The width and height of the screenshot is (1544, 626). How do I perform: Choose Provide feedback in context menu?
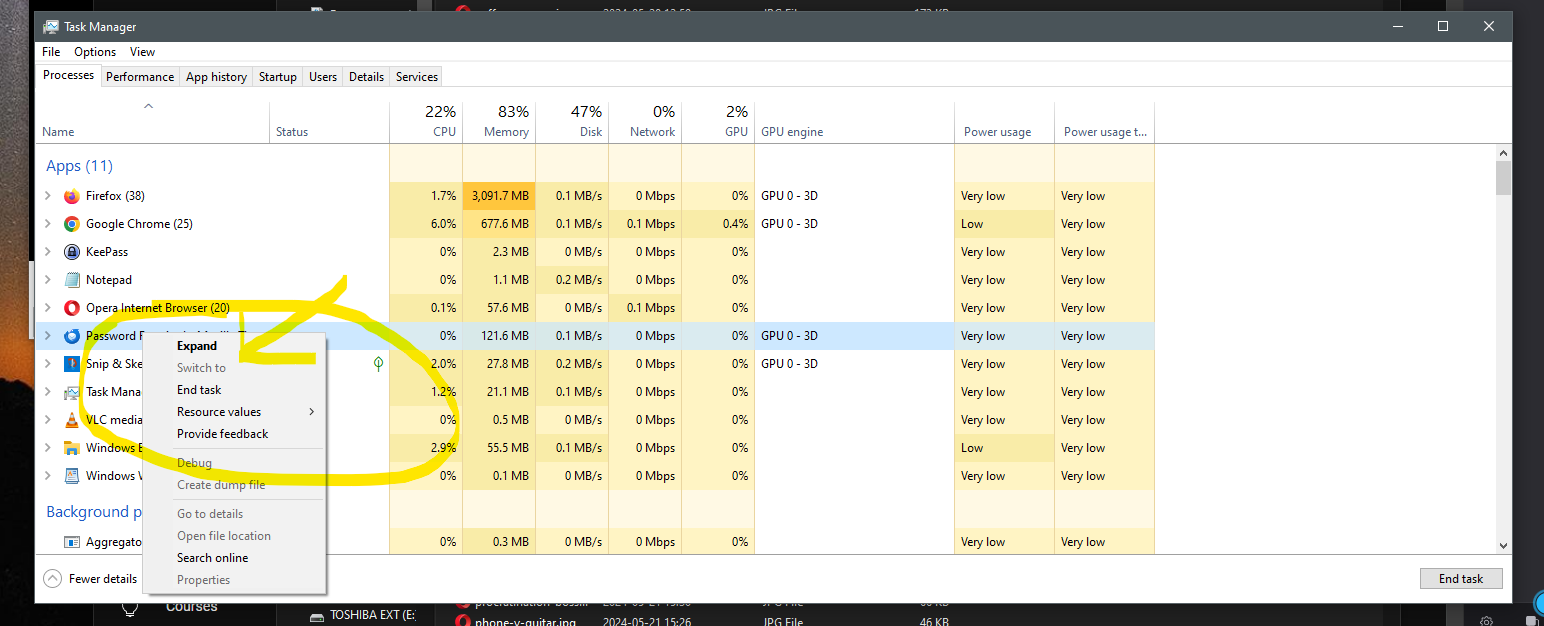tap(235, 434)
